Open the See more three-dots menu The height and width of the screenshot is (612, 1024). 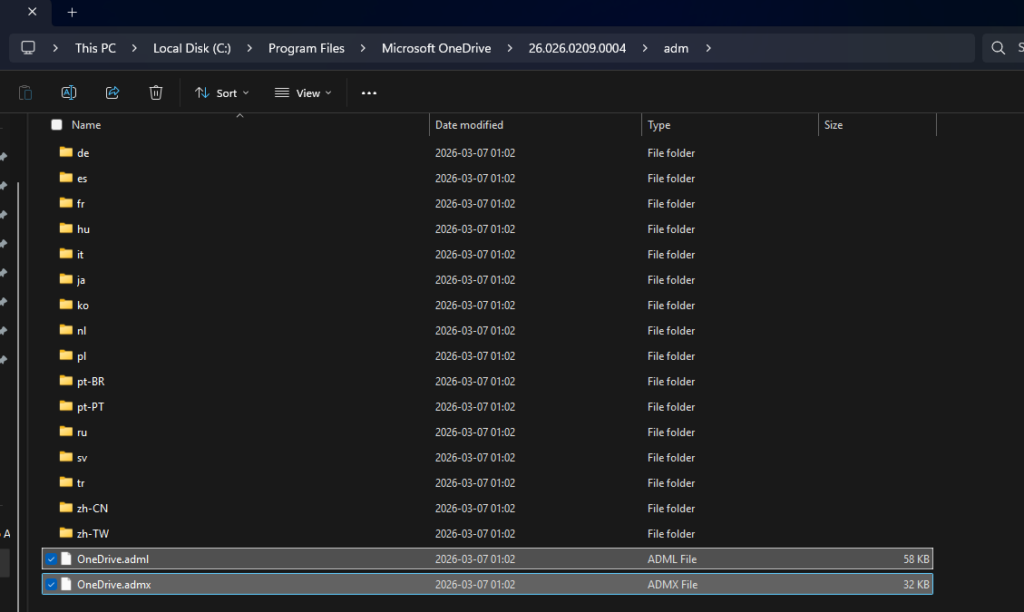pyautogui.click(x=369, y=93)
